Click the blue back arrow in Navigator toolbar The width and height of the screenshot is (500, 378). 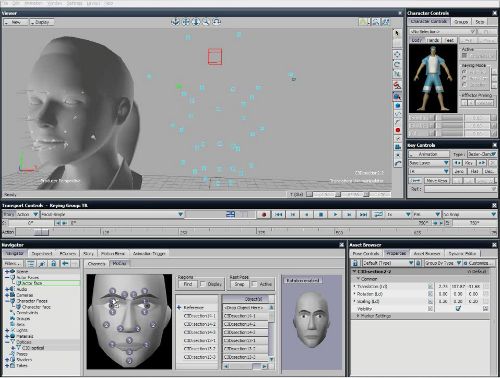pyautogui.click(x=65, y=264)
